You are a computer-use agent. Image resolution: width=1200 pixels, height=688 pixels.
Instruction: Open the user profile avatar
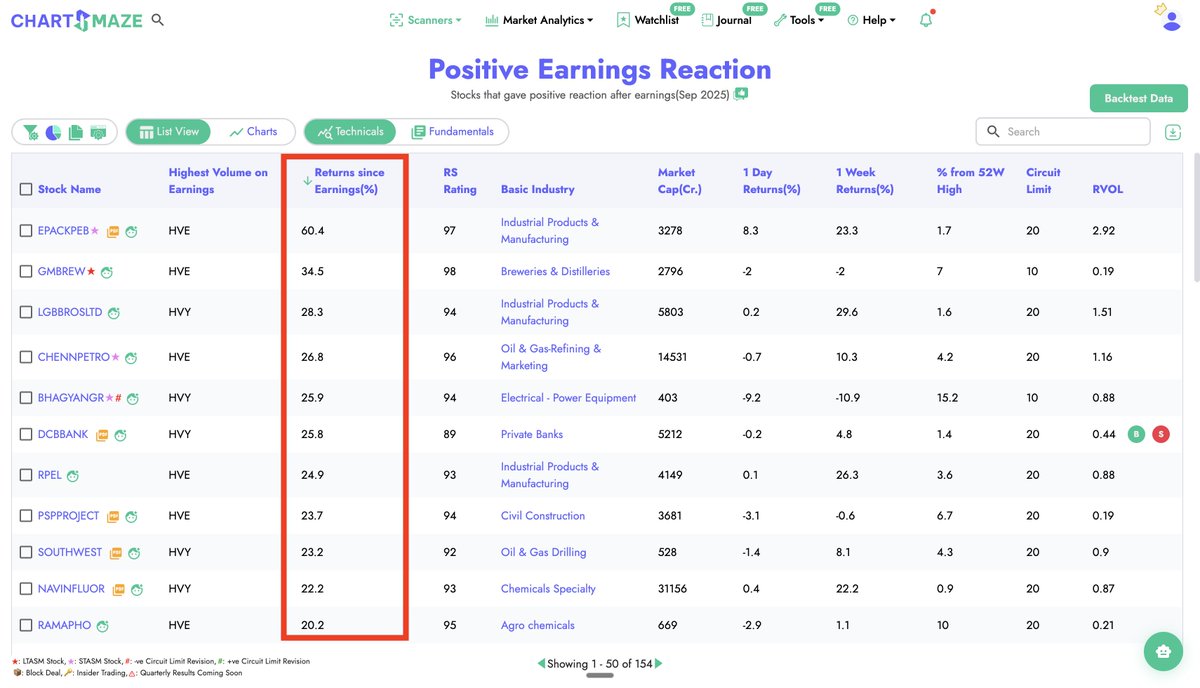(x=1172, y=20)
